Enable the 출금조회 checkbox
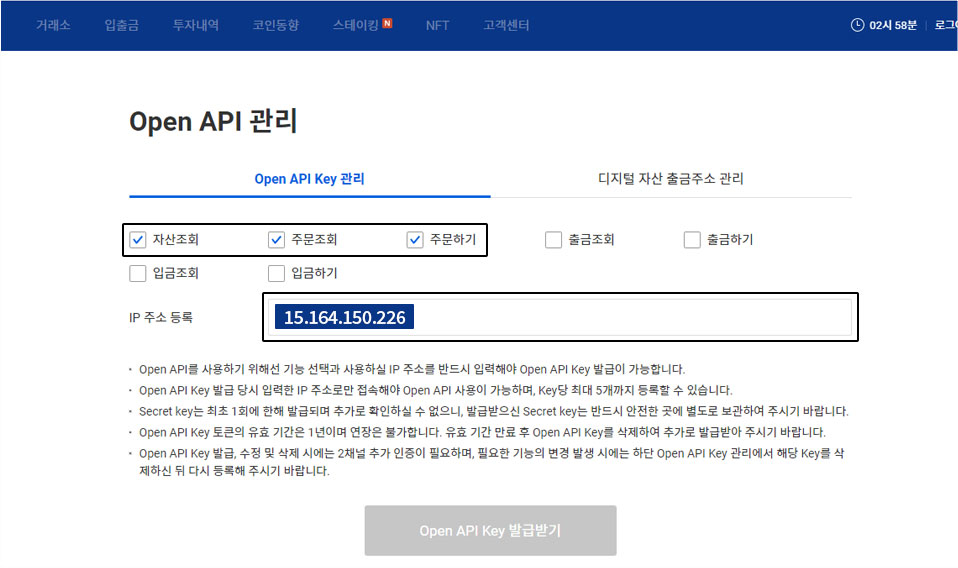 coord(554,240)
